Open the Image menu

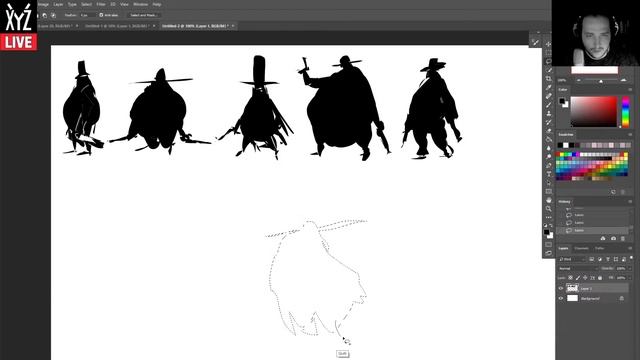coord(43,4)
